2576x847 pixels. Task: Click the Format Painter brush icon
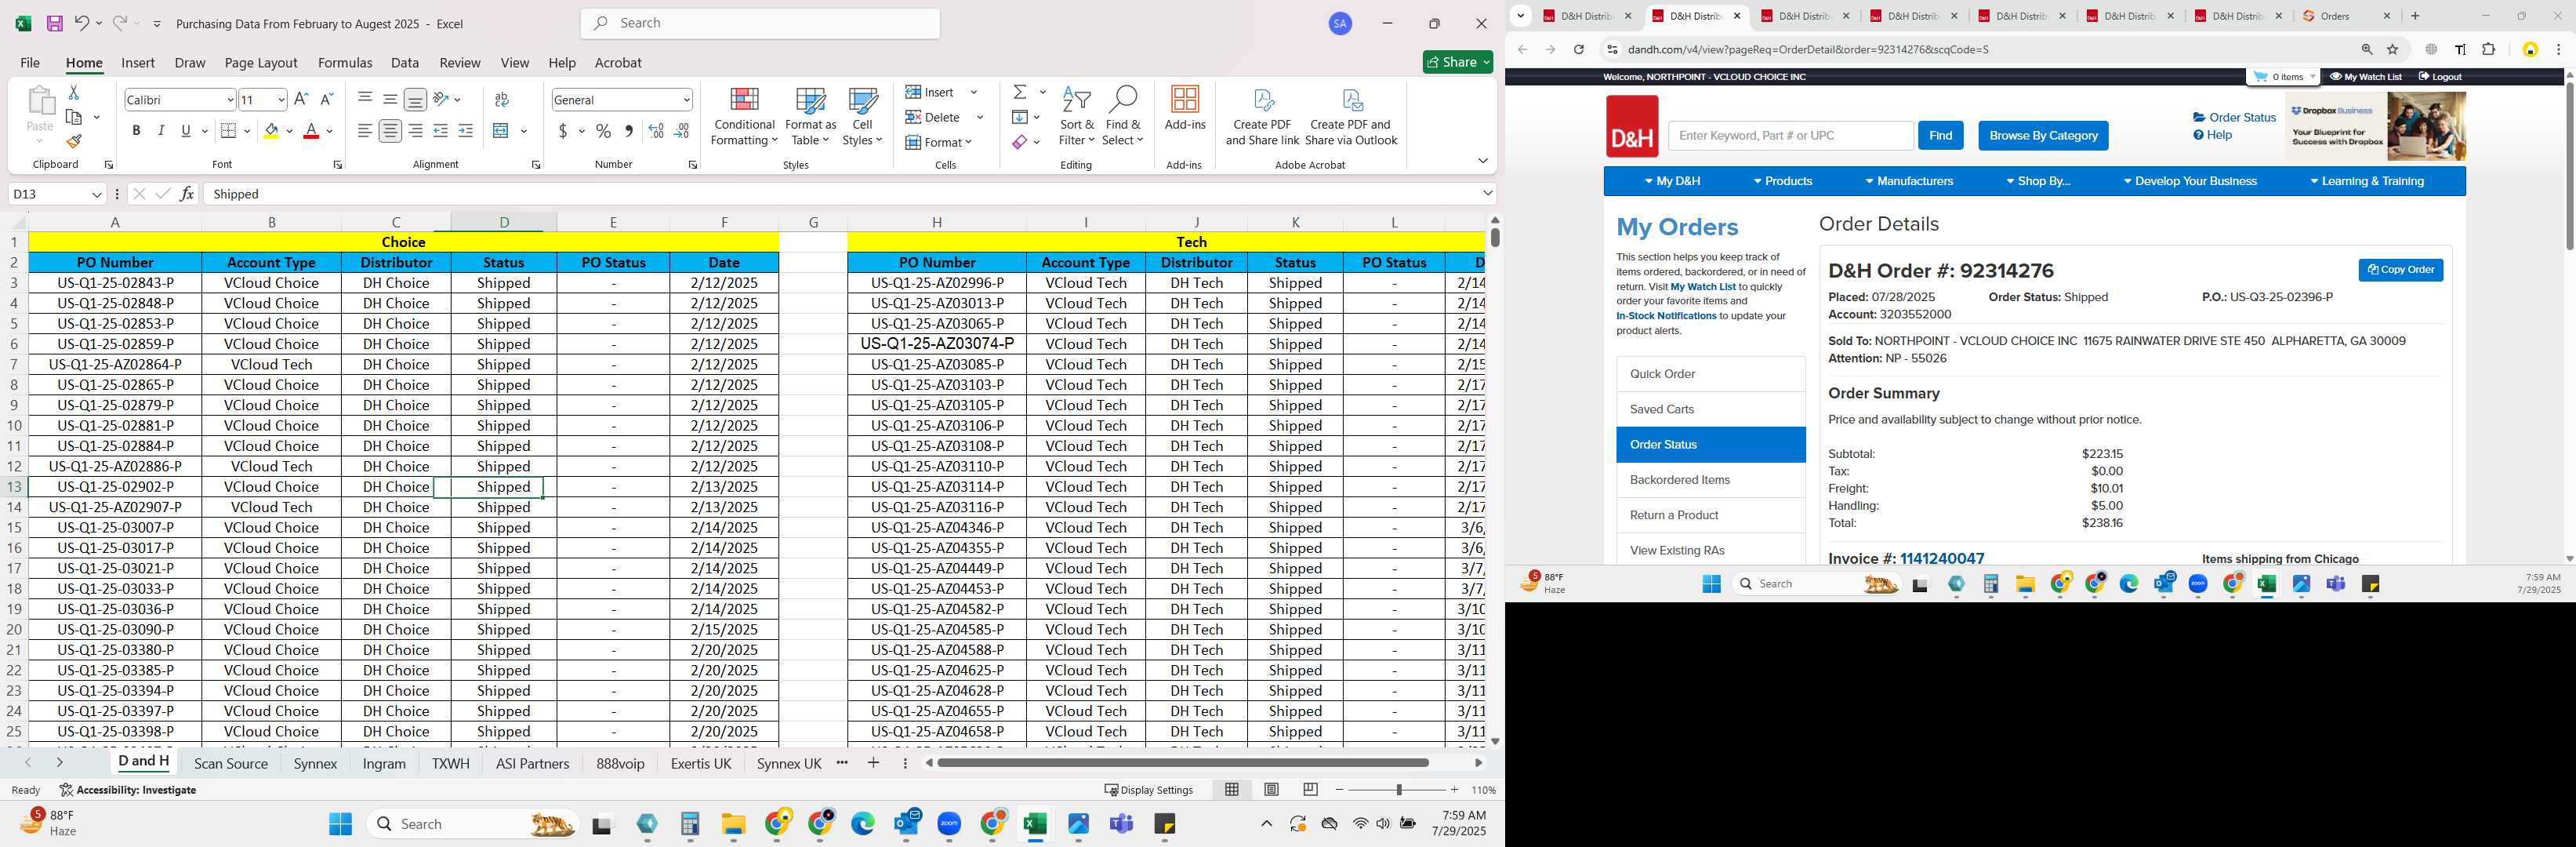click(74, 141)
